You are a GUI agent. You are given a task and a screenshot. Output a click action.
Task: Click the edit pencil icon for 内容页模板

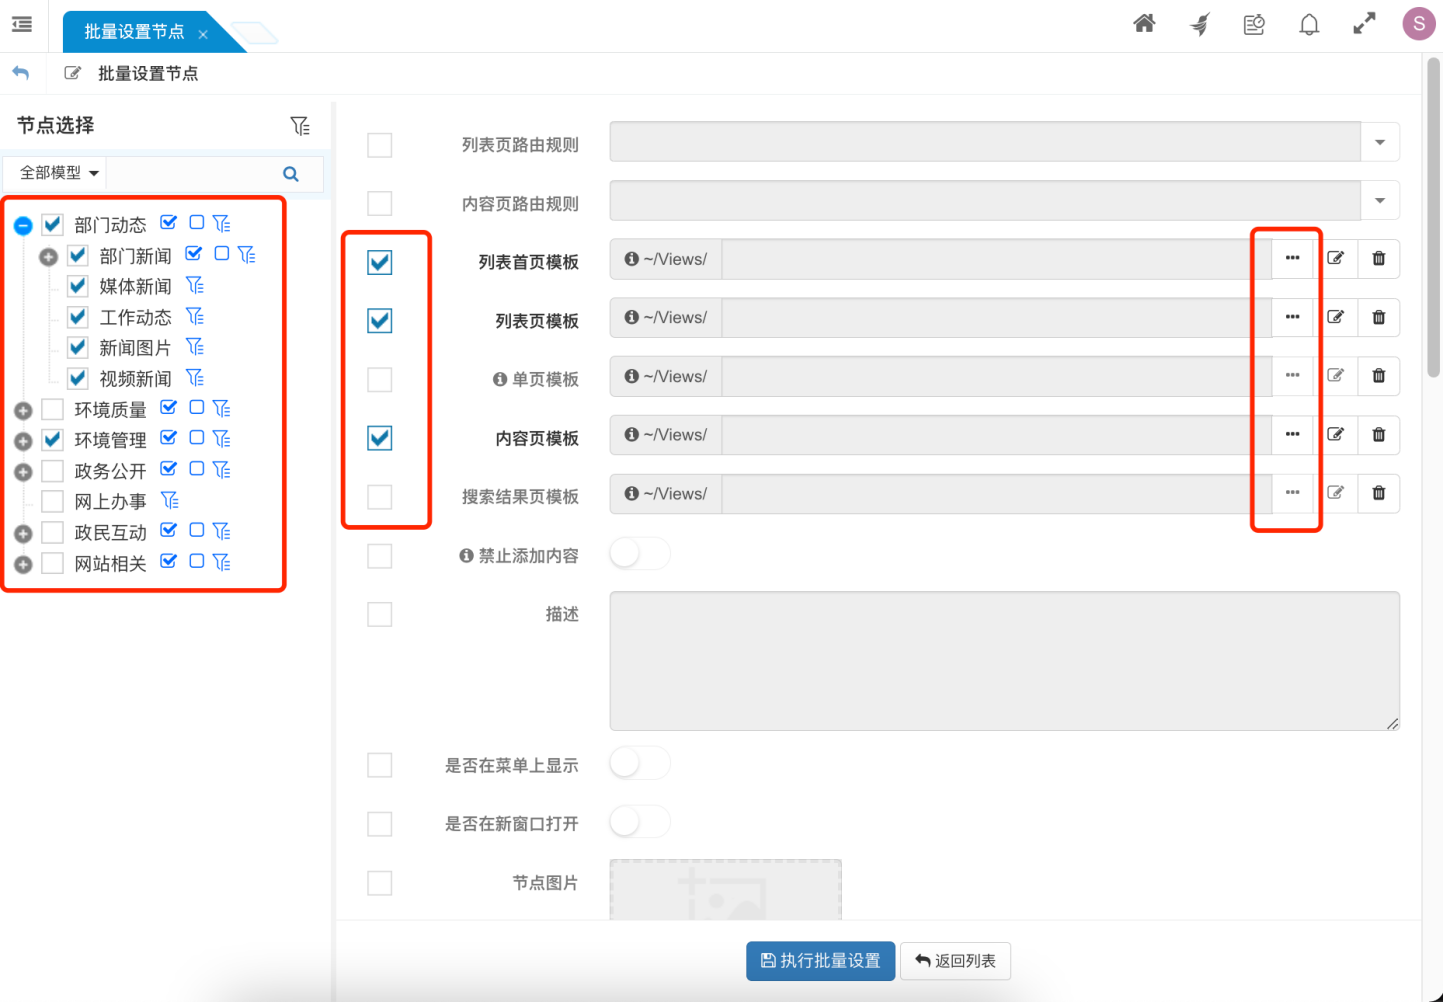coord(1336,434)
